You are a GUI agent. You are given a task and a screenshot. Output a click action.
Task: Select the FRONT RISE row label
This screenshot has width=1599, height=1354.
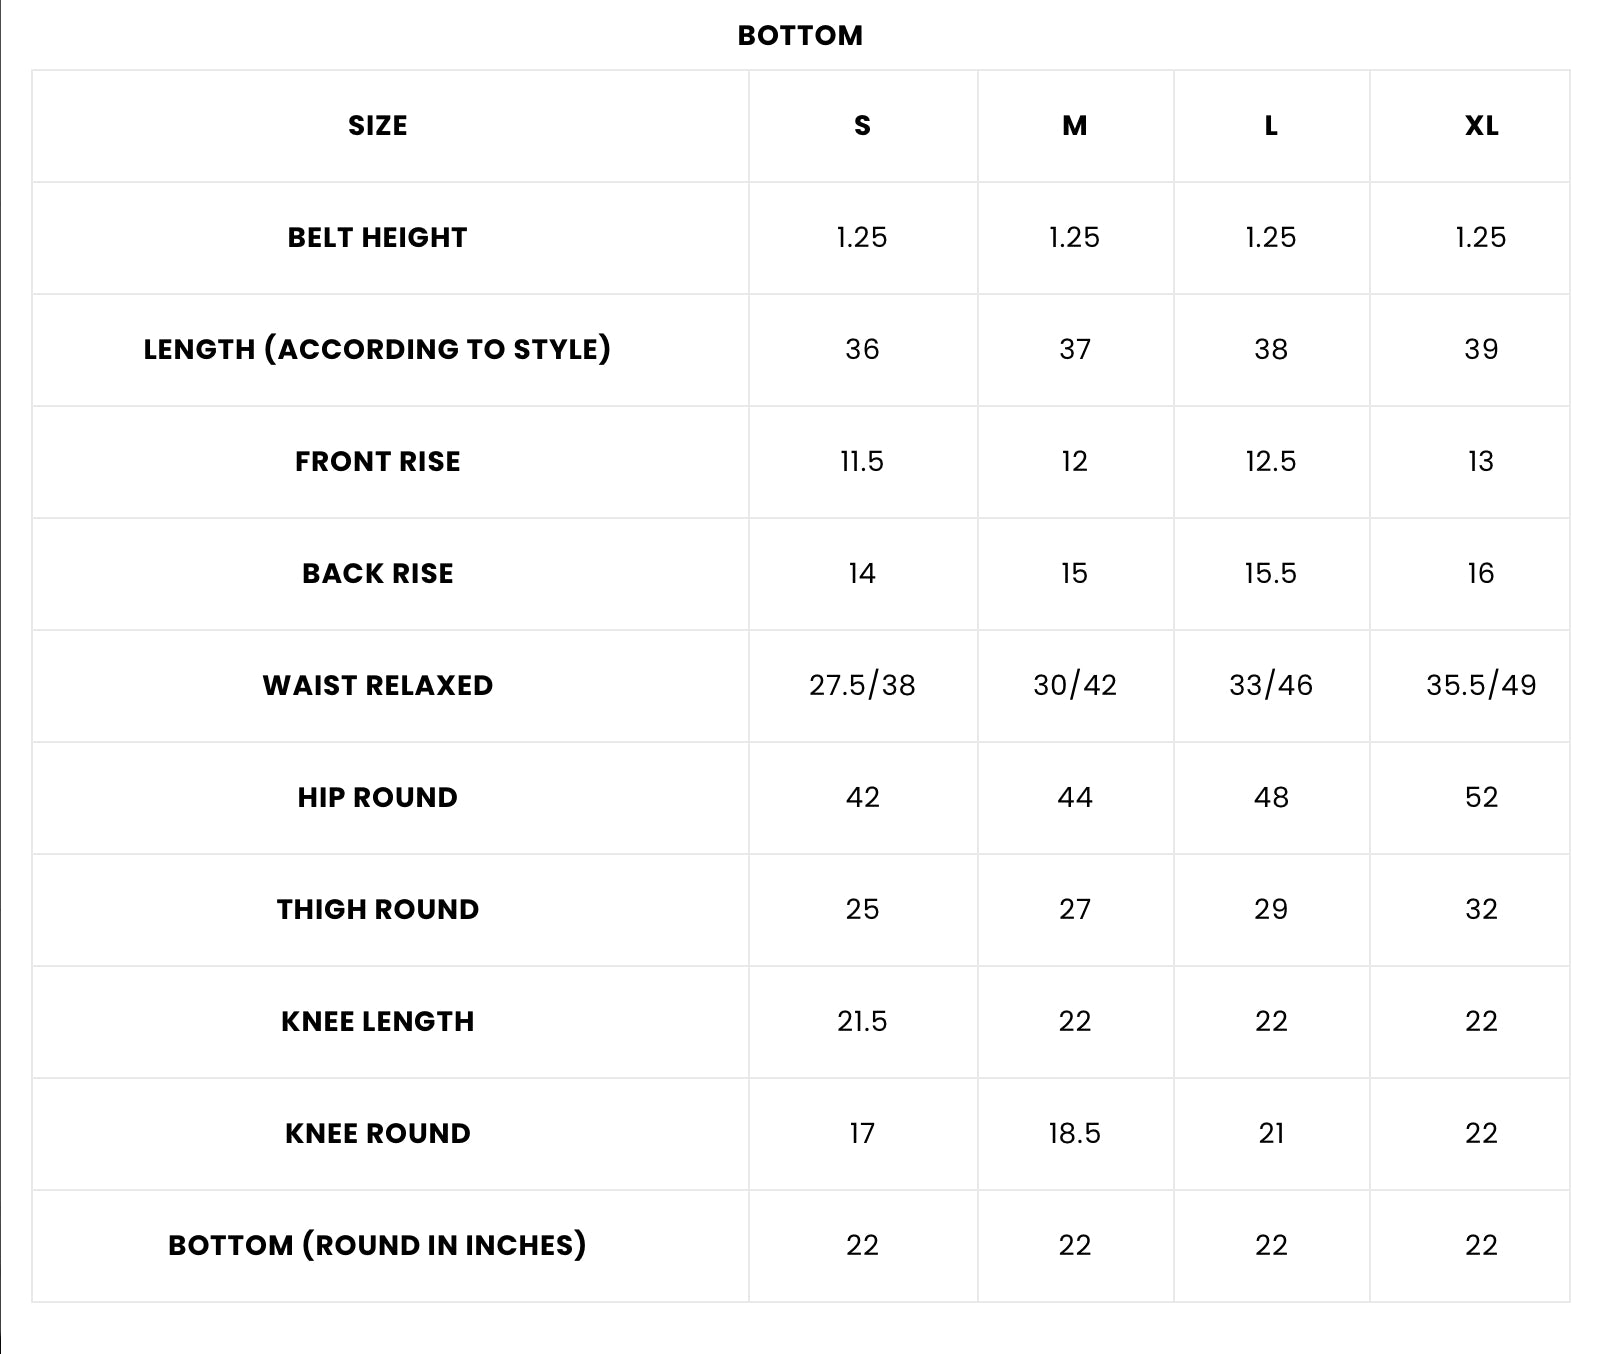[x=377, y=461]
